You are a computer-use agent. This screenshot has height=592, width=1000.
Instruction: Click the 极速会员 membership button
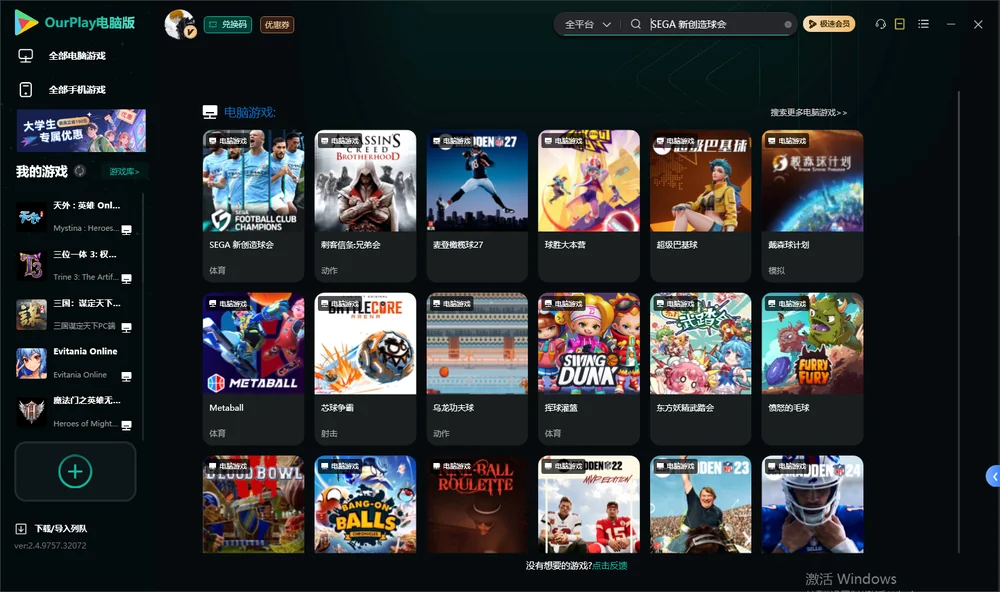[x=829, y=24]
